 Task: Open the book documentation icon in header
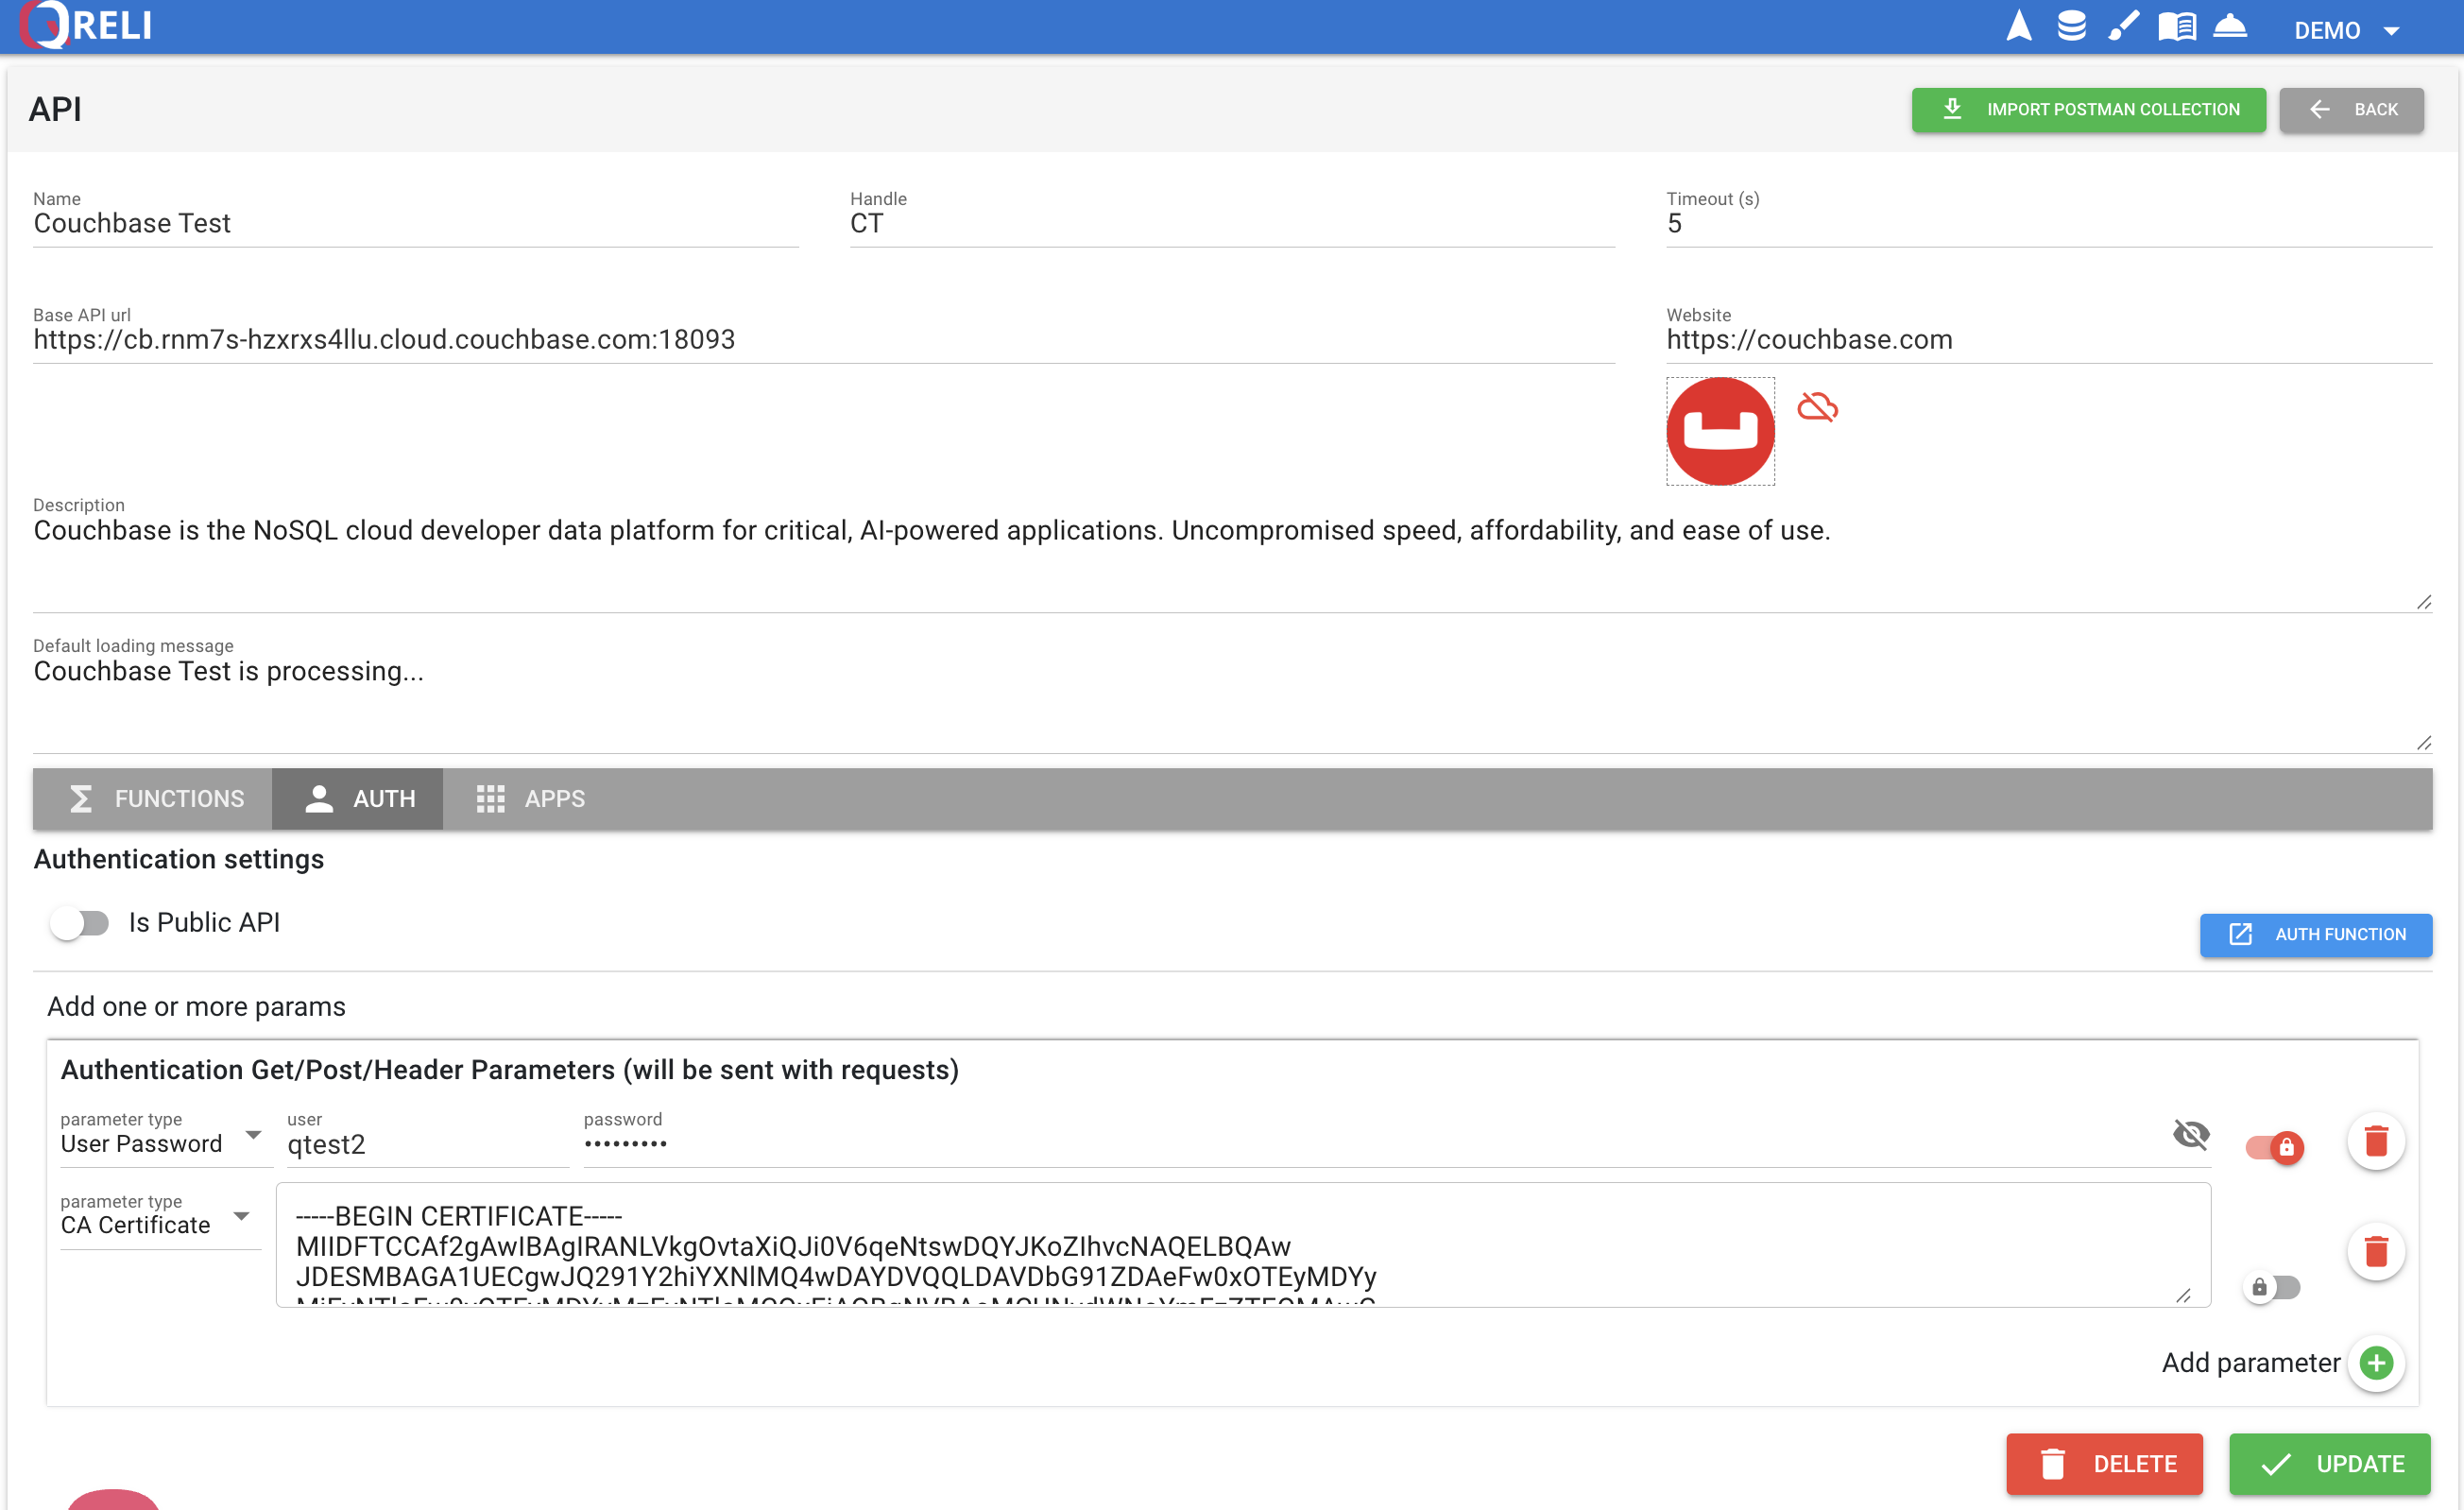[x=2177, y=26]
